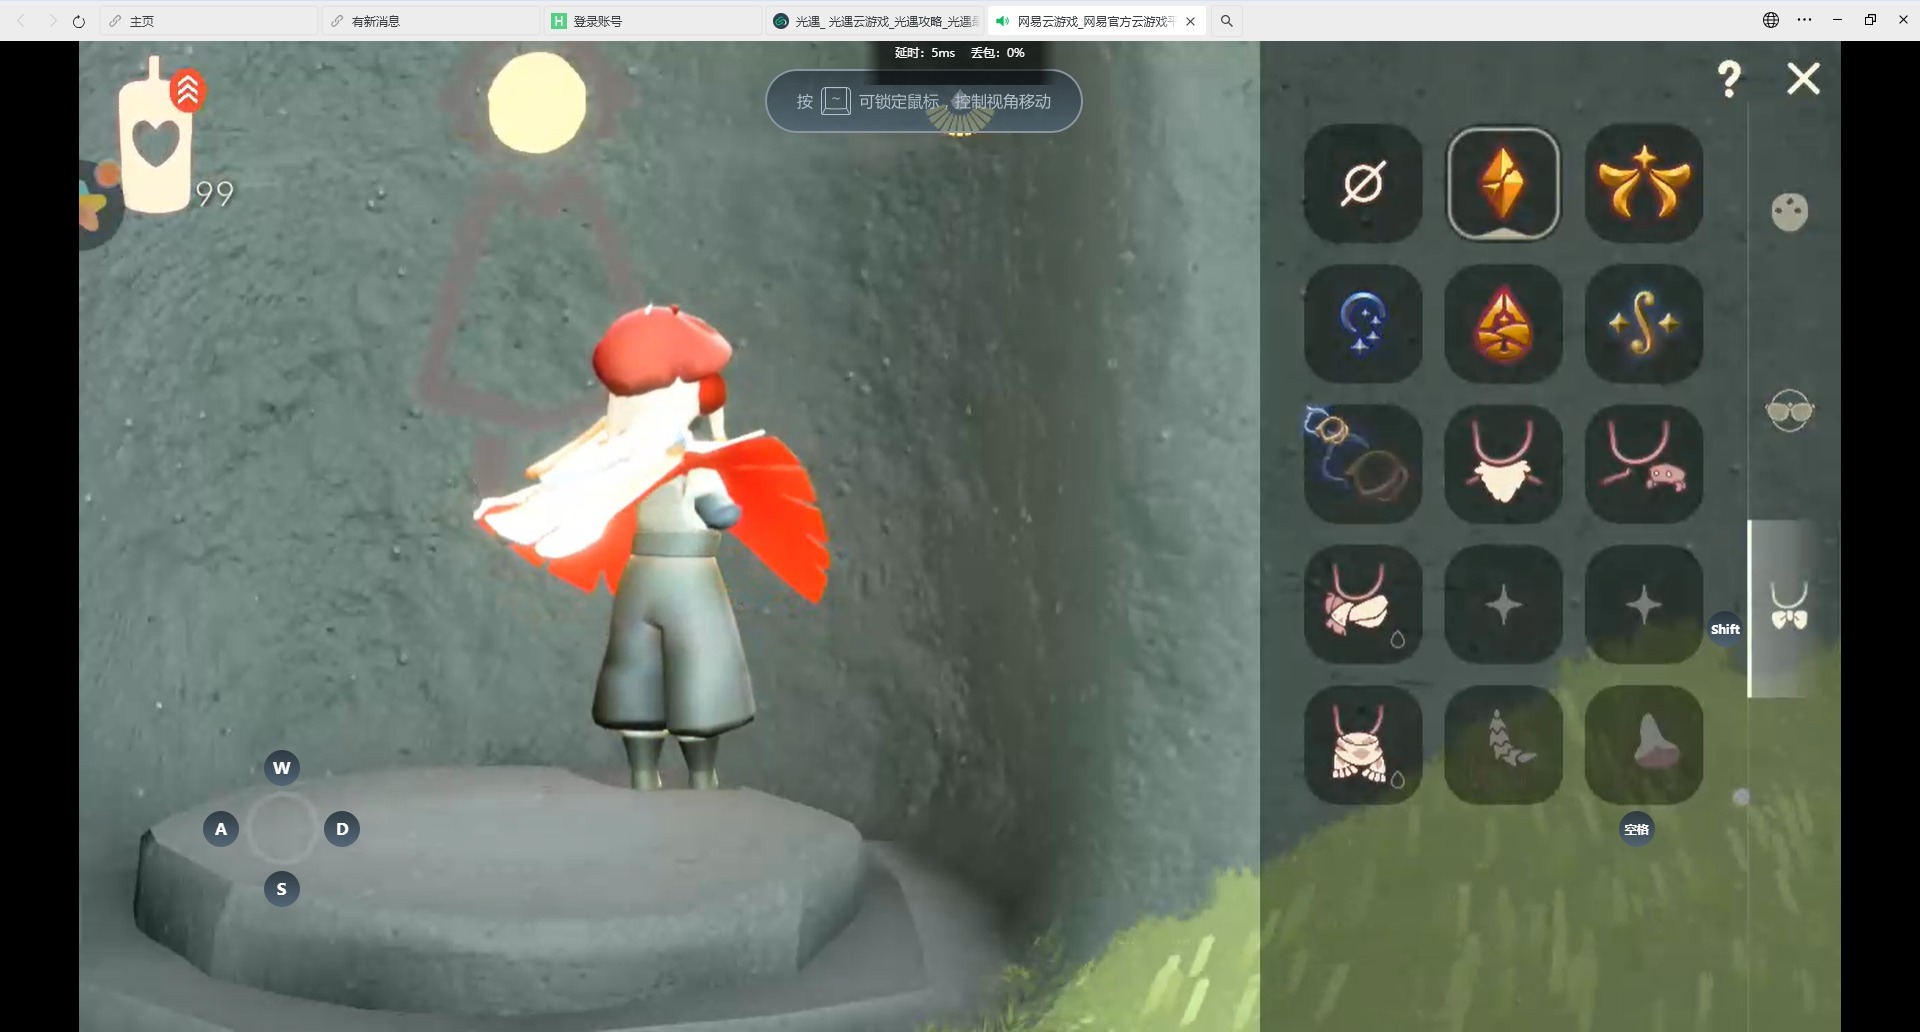Click the outfit list scroll dot
Screen dimensions: 1920x1032
pyautogui.click(x=1741, y=797)
